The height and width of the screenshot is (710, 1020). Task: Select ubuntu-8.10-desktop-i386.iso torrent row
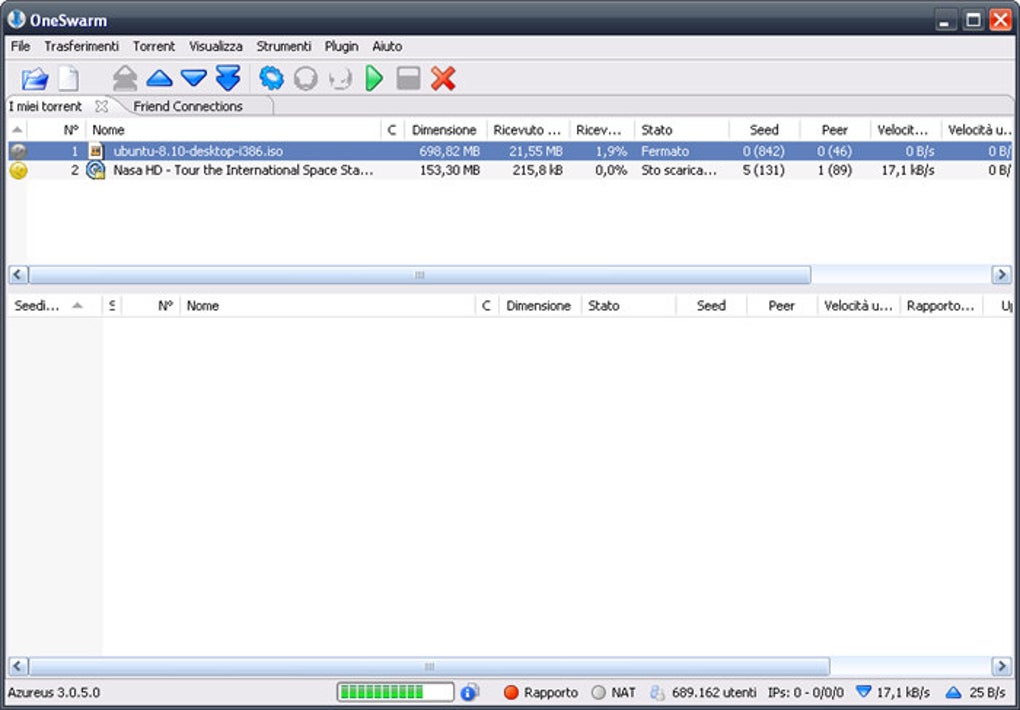[x=511, y=151]
